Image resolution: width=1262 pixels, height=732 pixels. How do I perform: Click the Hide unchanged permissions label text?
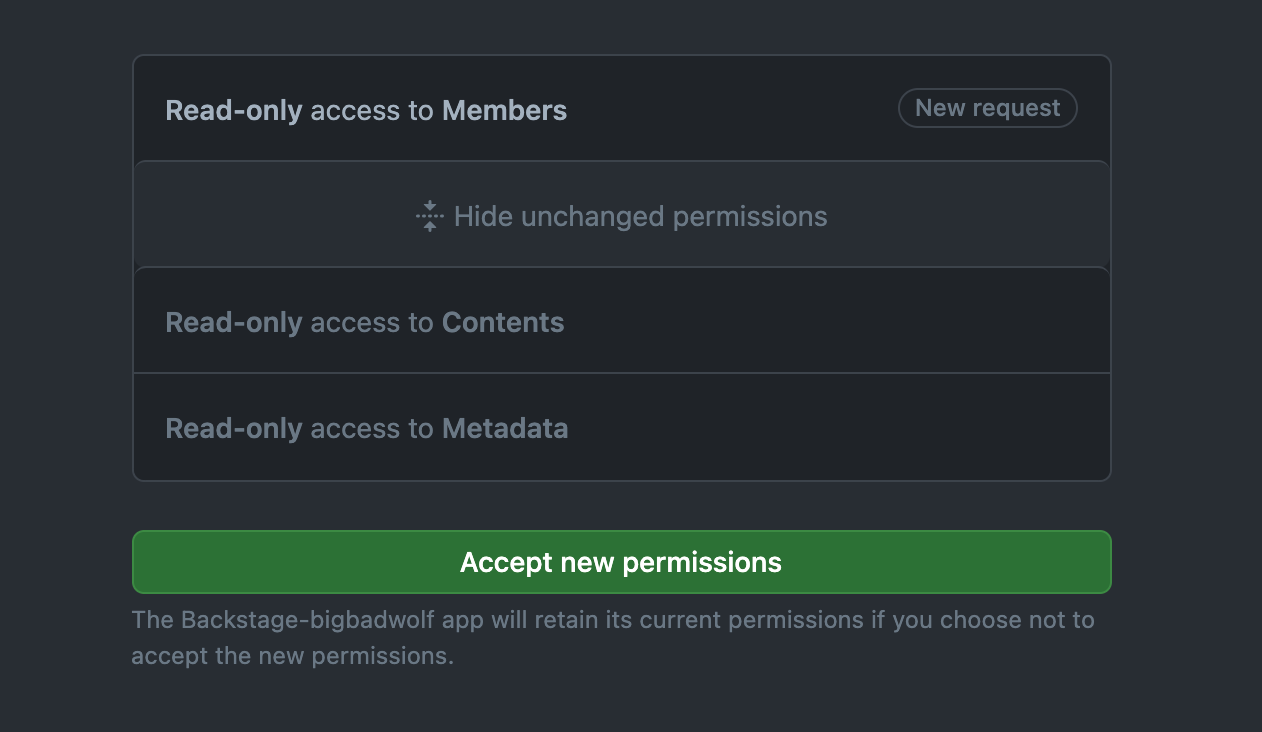(x=641, y=216)
